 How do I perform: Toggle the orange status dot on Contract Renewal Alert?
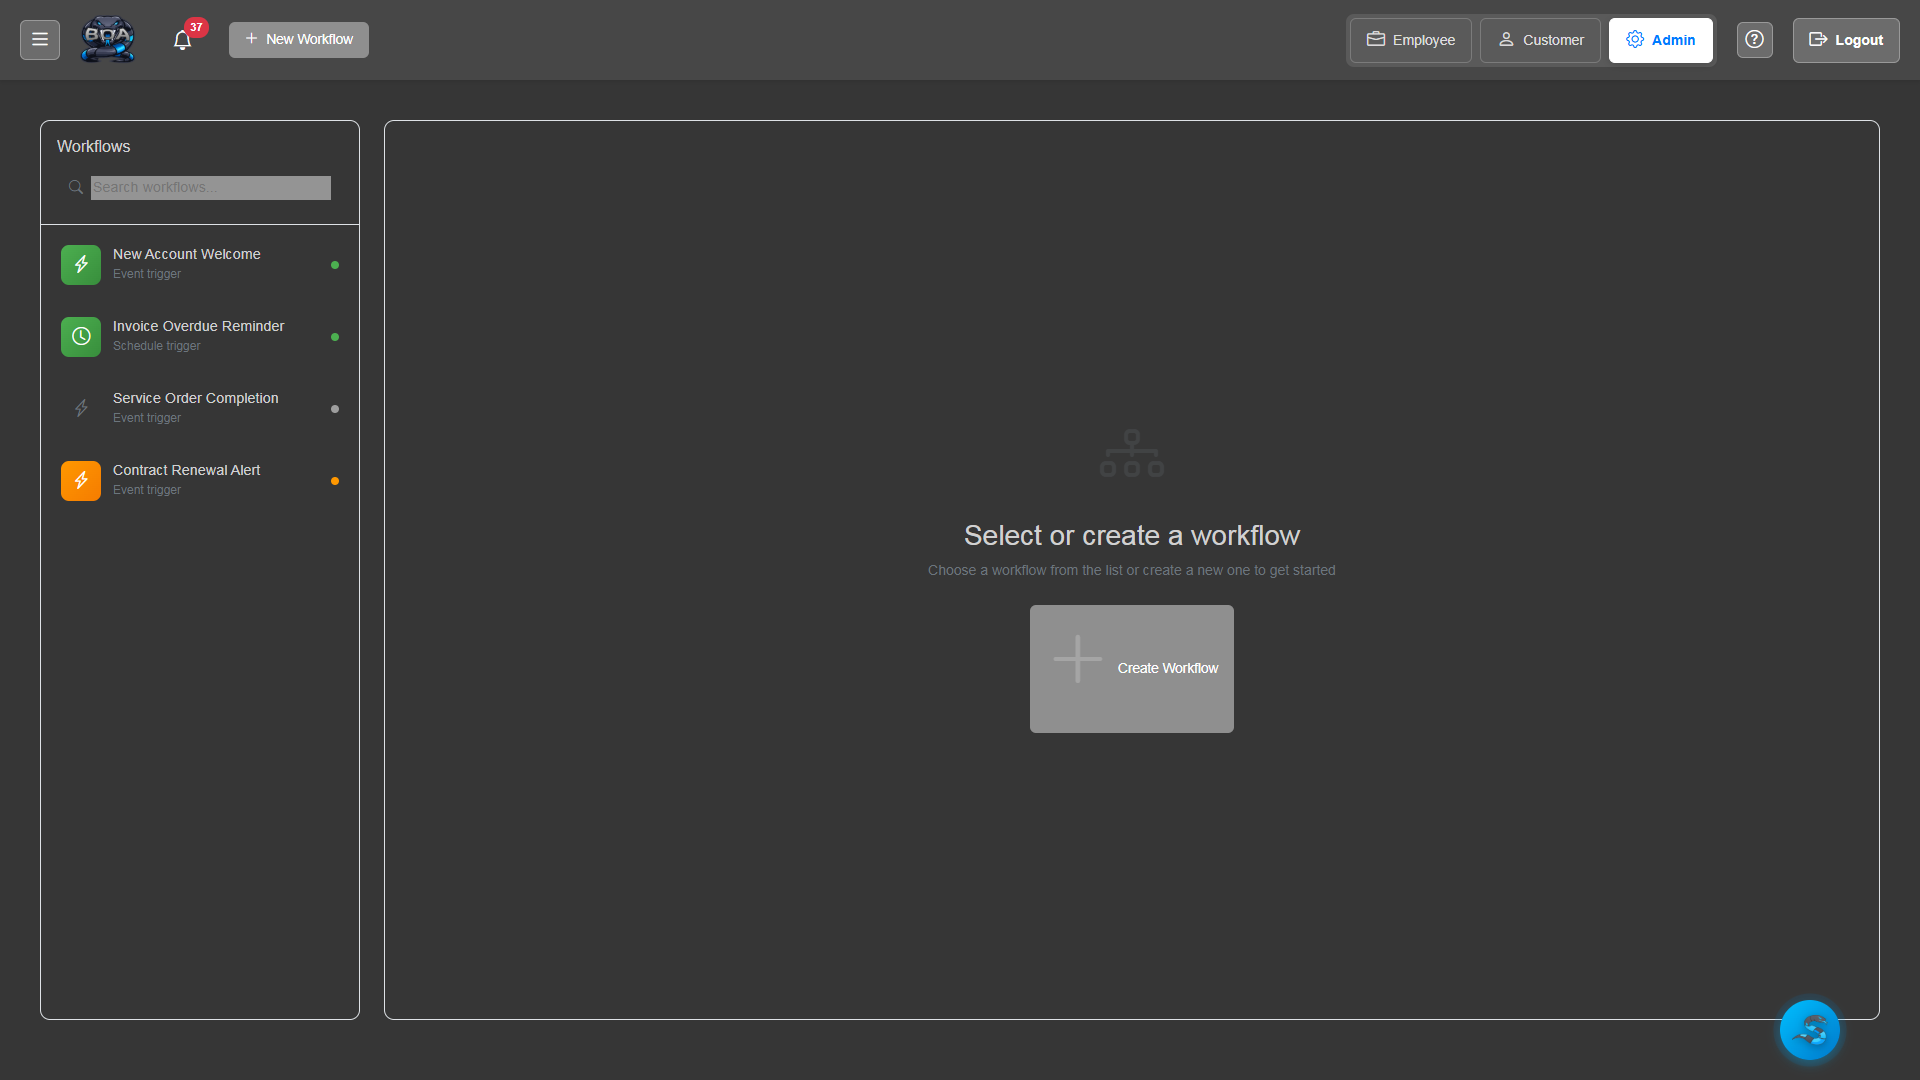335,480
